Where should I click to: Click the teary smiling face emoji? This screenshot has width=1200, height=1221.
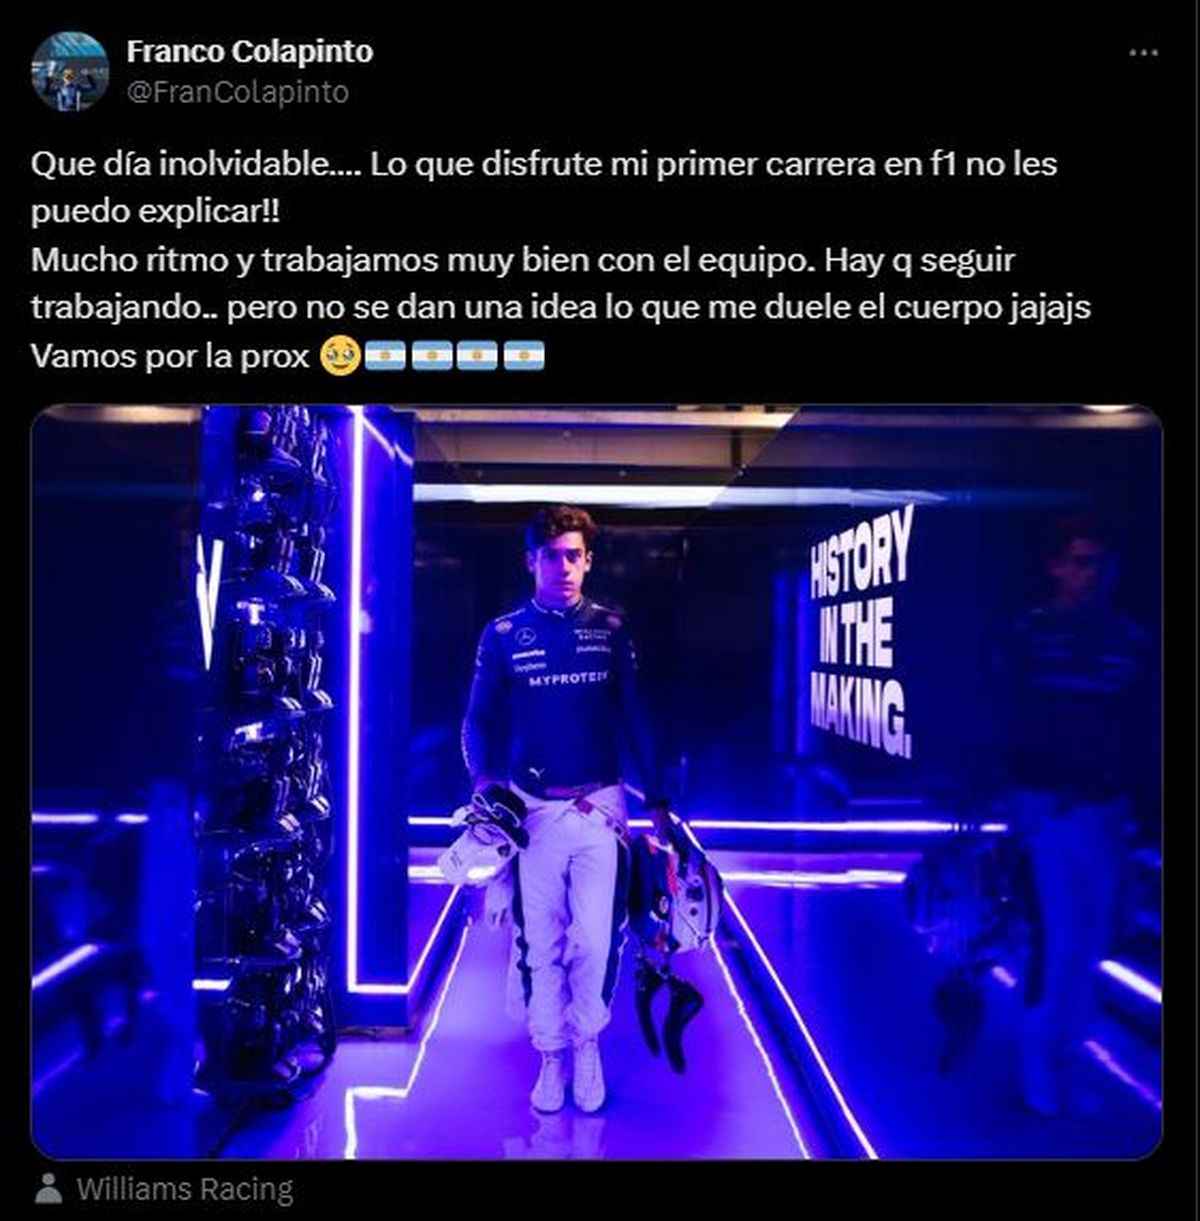[340, 355]
